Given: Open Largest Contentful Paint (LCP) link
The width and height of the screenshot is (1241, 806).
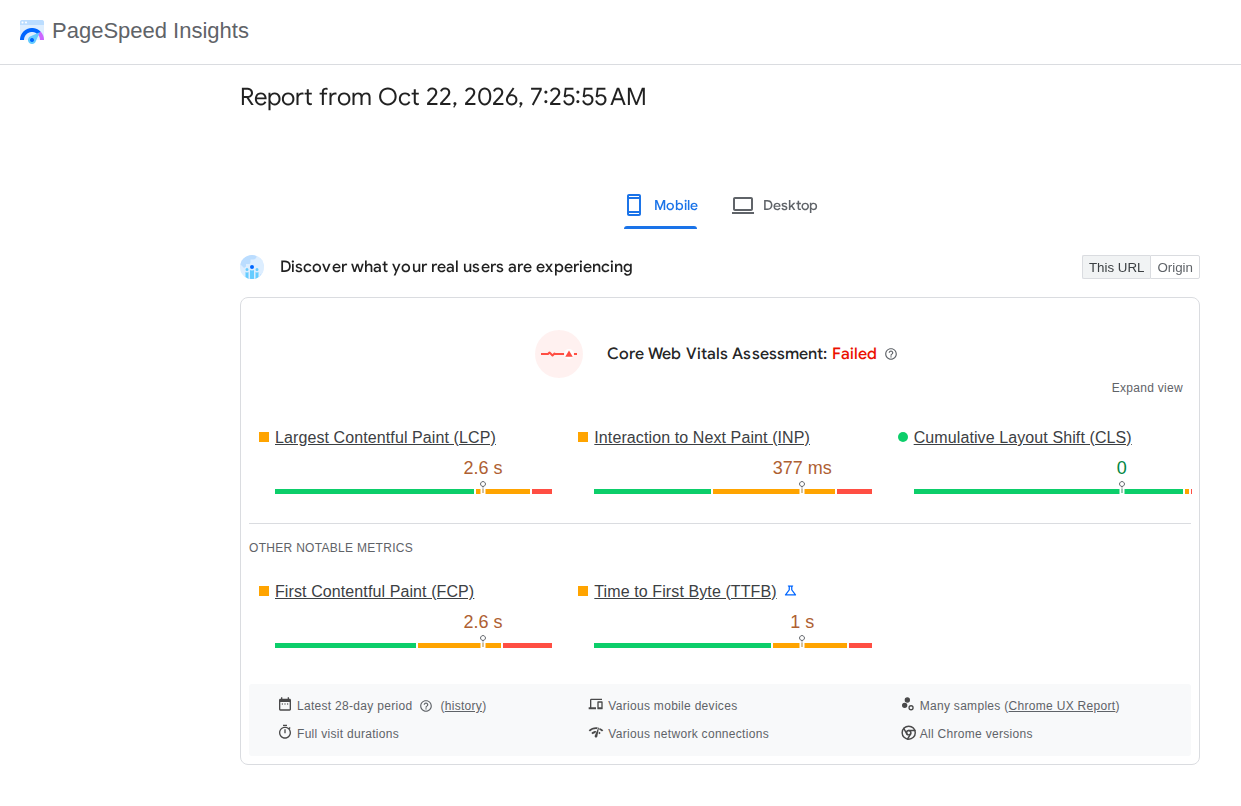Looking at the screenshot, I should tap(385, 437).
